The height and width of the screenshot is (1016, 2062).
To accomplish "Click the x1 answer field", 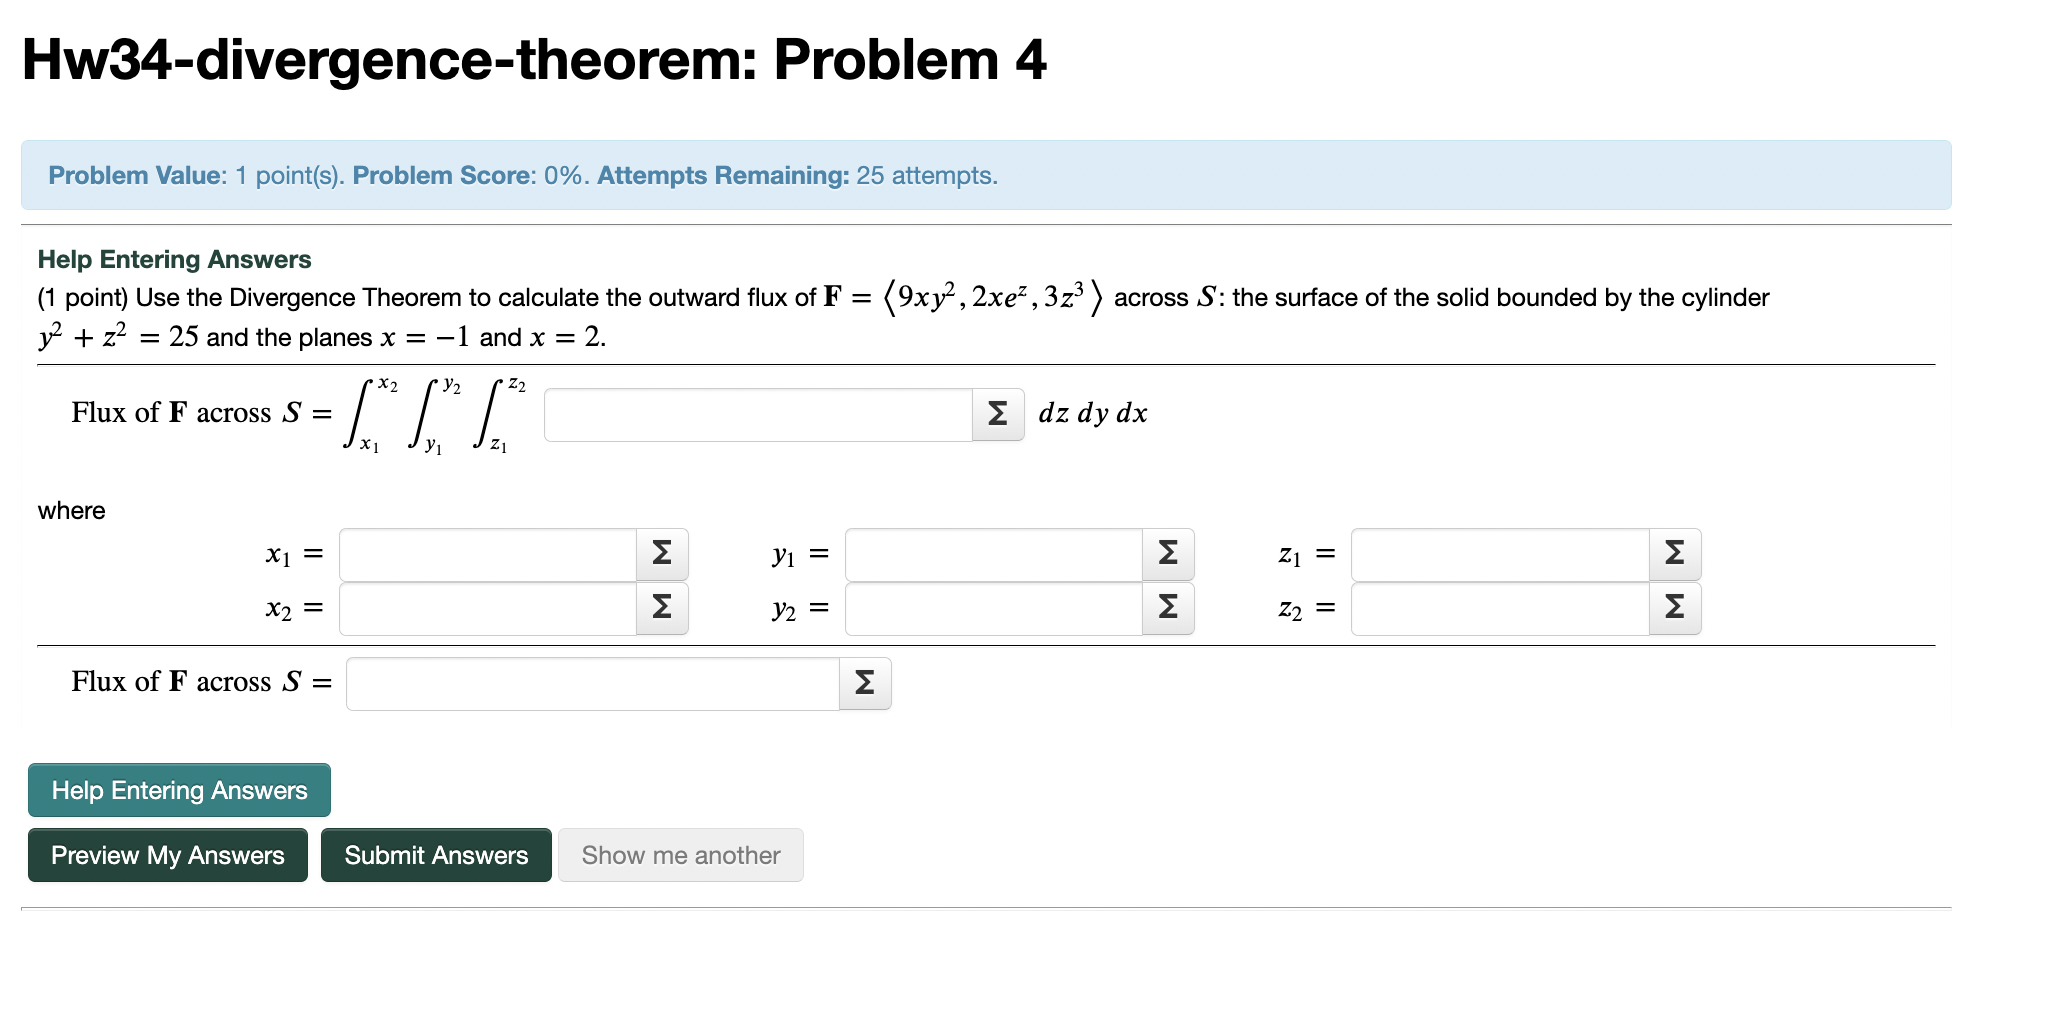I will click(487, 553).
